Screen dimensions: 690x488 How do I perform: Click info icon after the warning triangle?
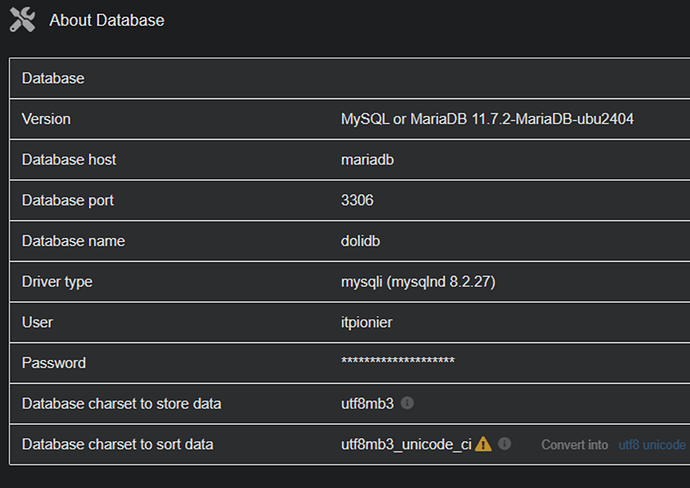(505, 444)
